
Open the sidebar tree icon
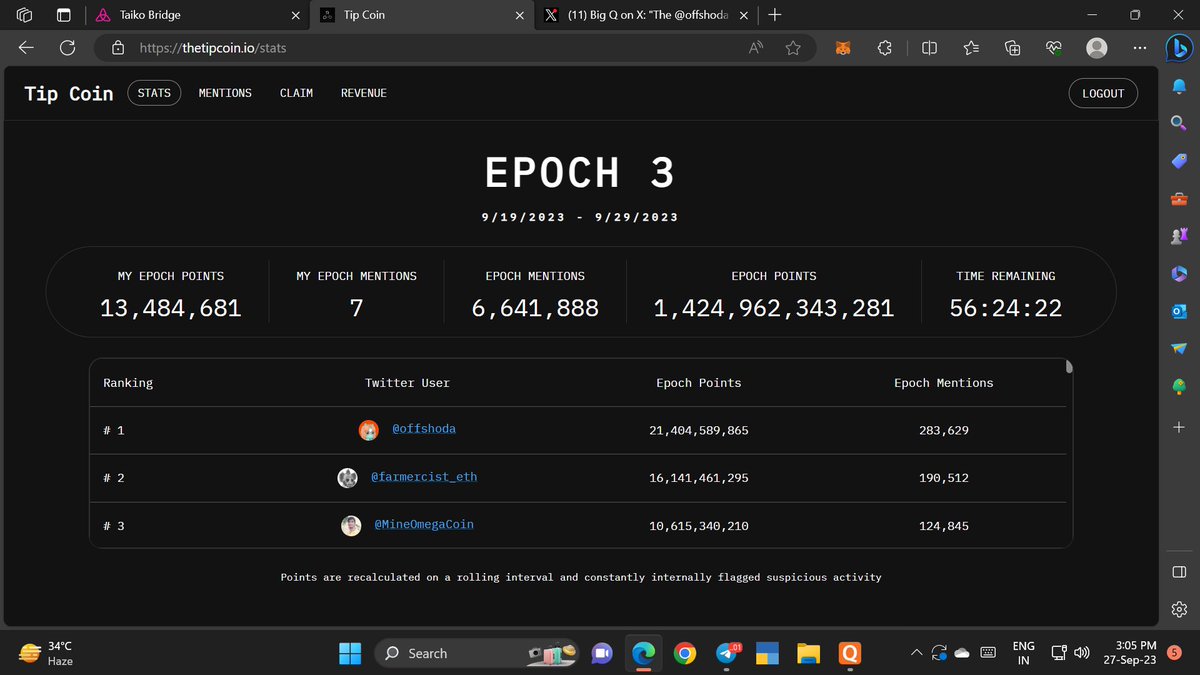[x=1178, y=387]
